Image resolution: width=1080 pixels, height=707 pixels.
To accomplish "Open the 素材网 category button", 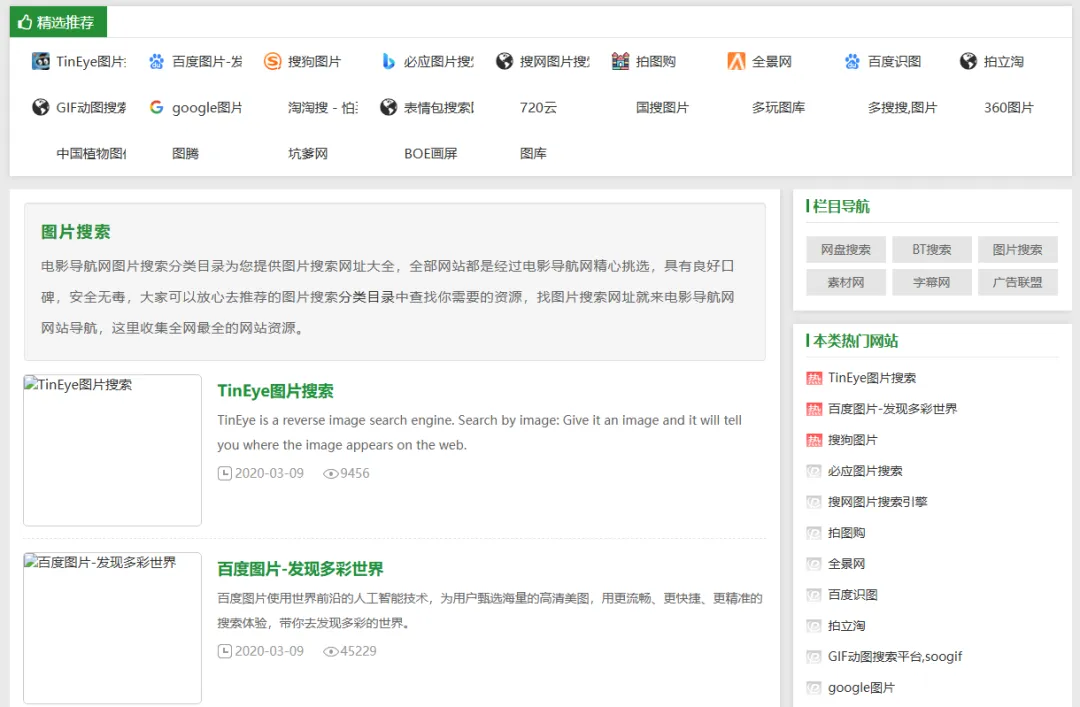I will point(846,282).
